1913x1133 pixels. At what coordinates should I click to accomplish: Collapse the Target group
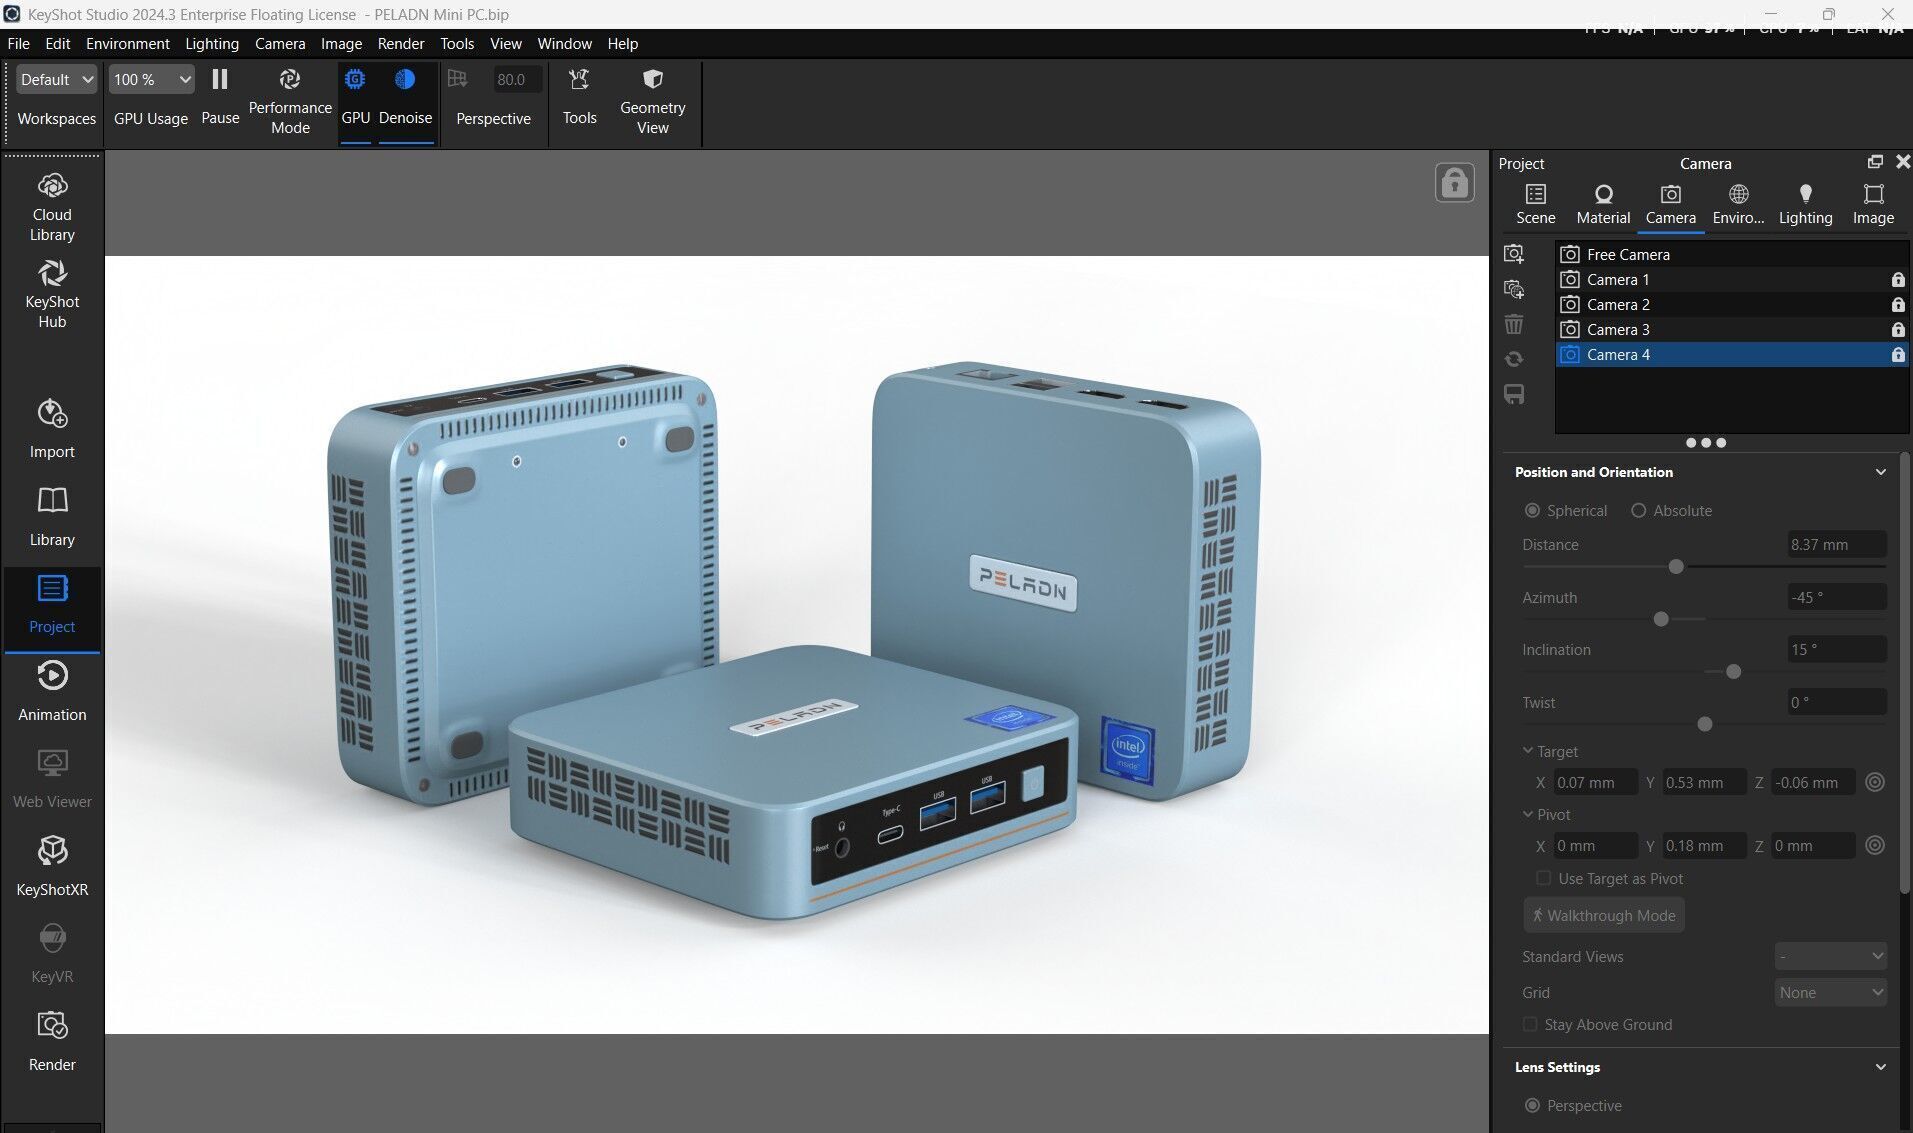coord(1528,750)
